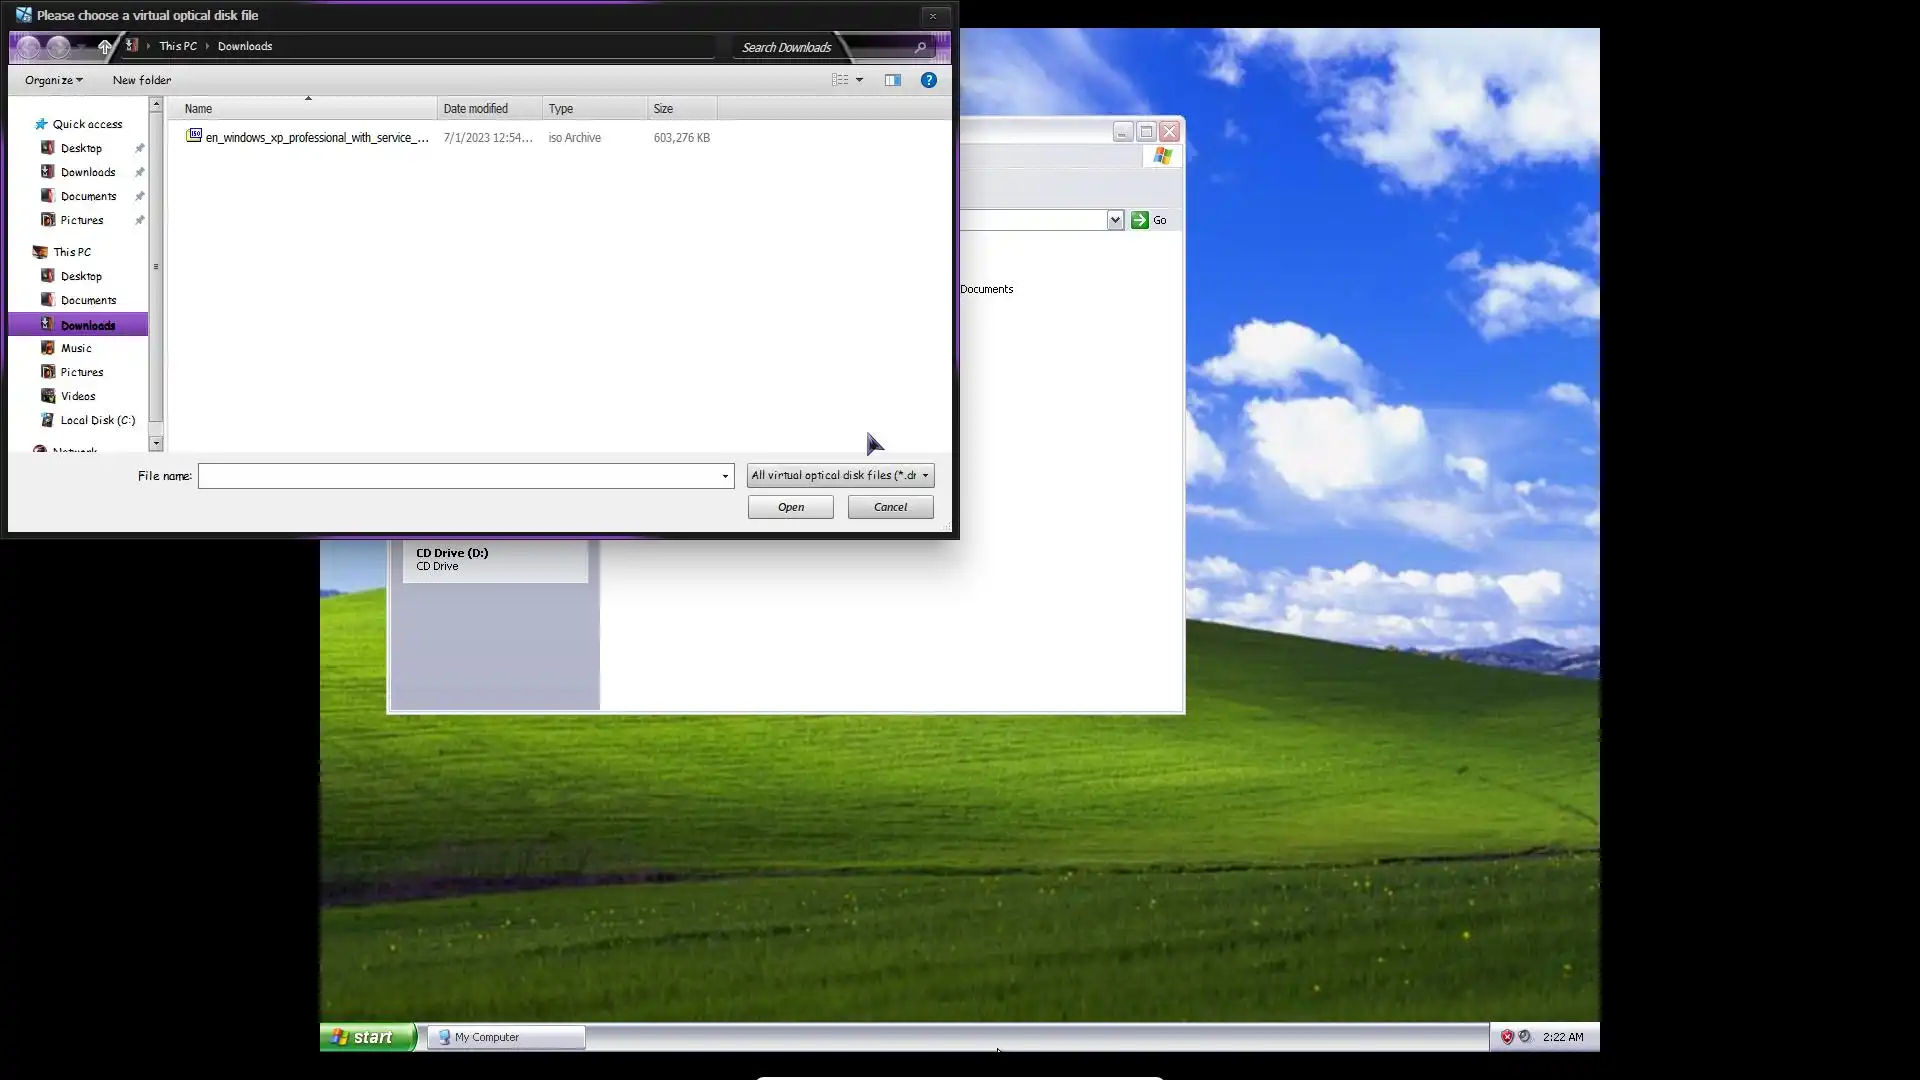
Task: Open Local Disk (C:) in sidebar
Action: click(x=97, y=420)
